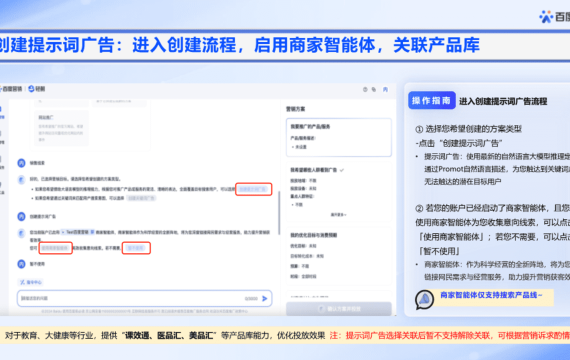Click the 时段 全部时段 row
This screenshot has height=360, width=570.
click(303, 276)
